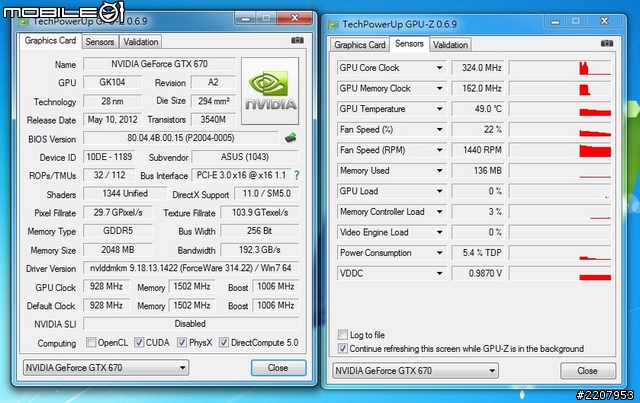Click the 1344 Unified shaders value
Image resolution: width=640 pixels, height=403 pixels.
click(125, 194)
